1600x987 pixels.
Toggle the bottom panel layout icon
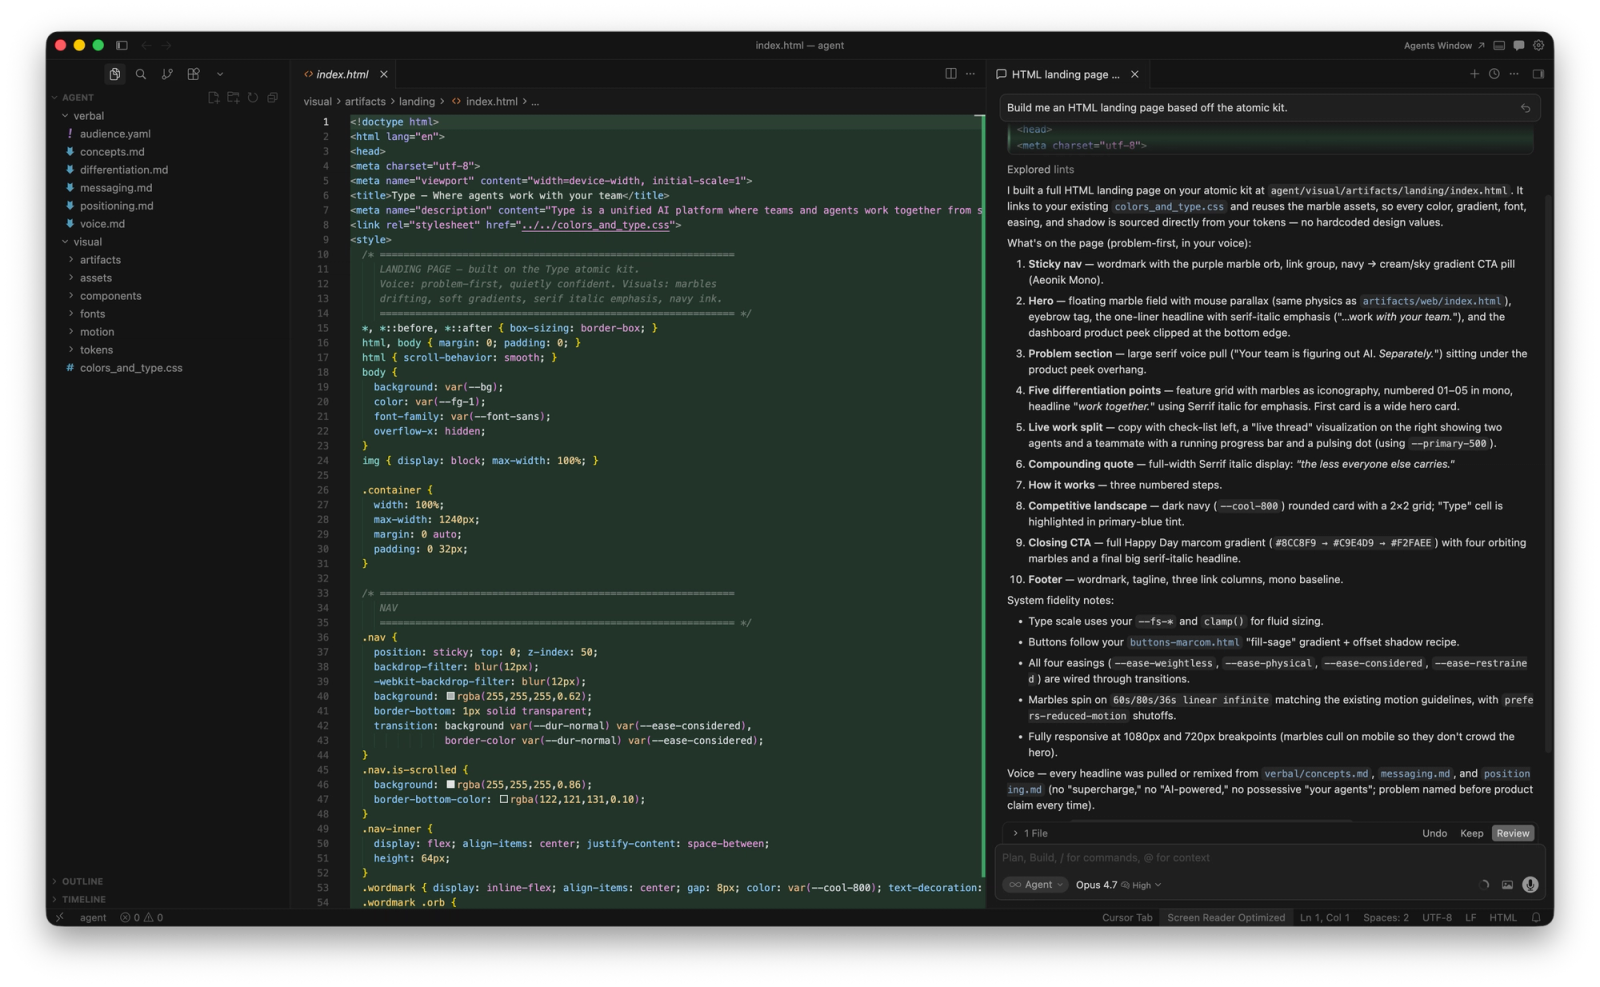(x=1499, y=45)
